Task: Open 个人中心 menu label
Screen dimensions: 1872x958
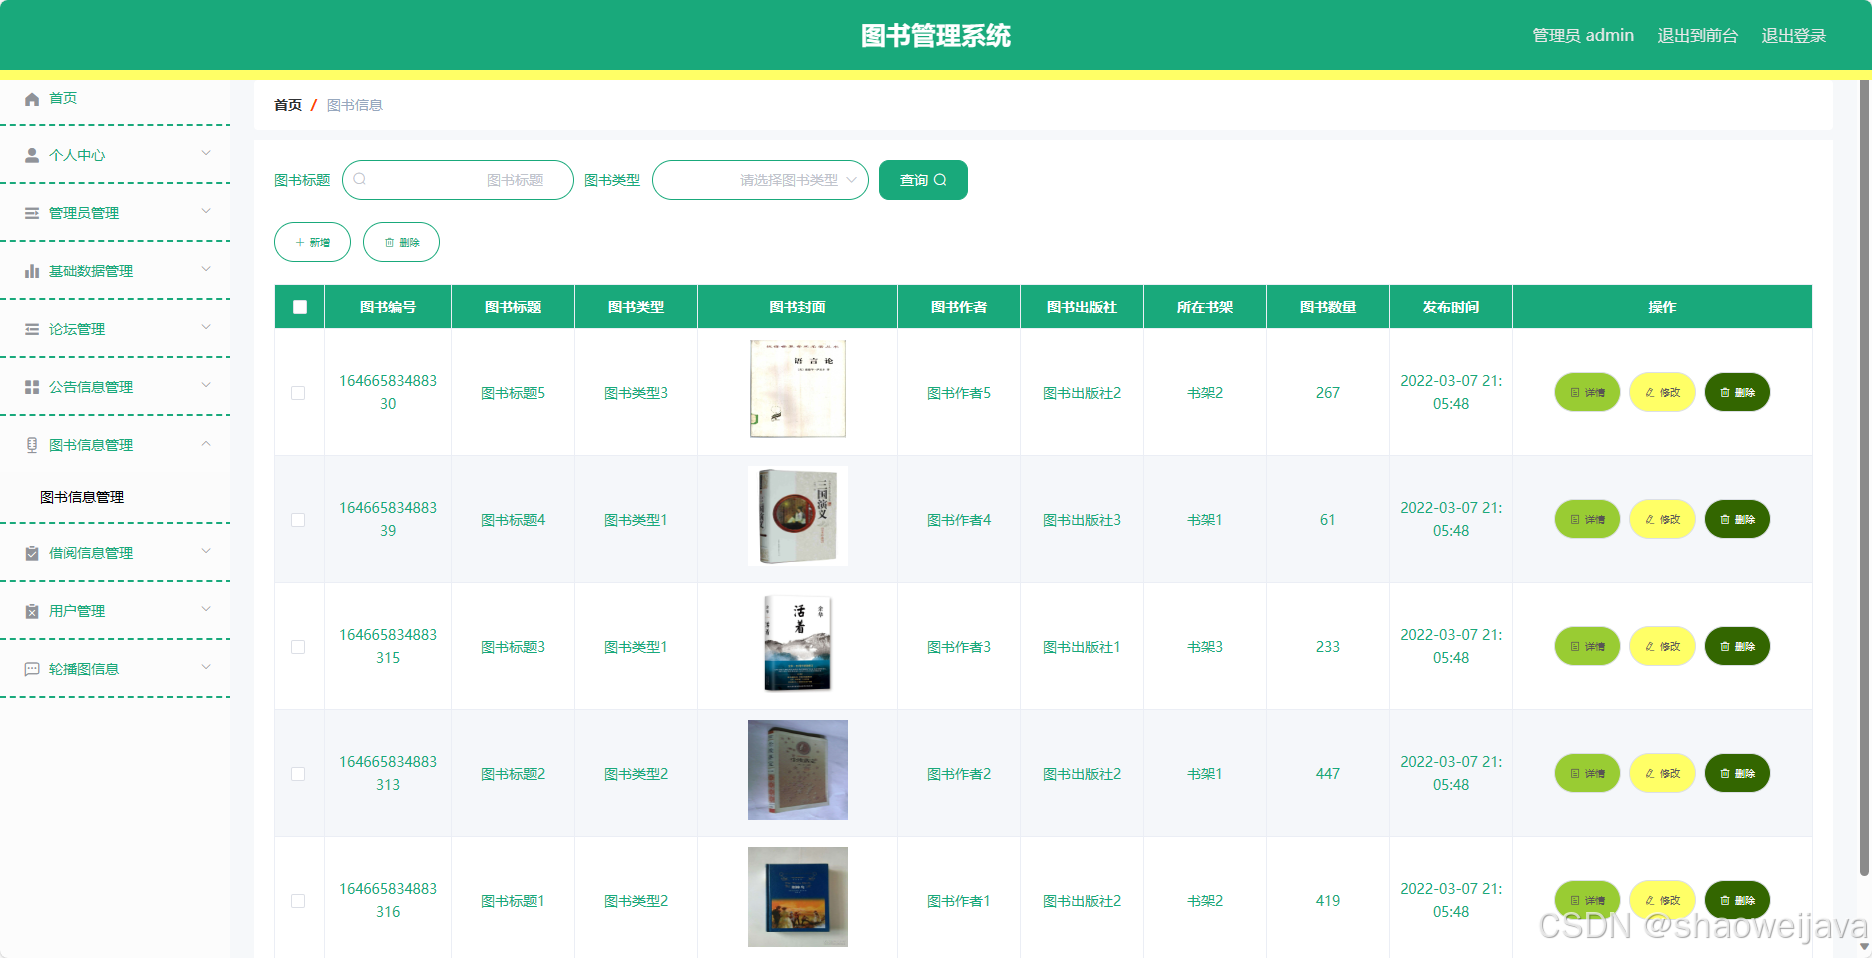Action: coord(77,155)
